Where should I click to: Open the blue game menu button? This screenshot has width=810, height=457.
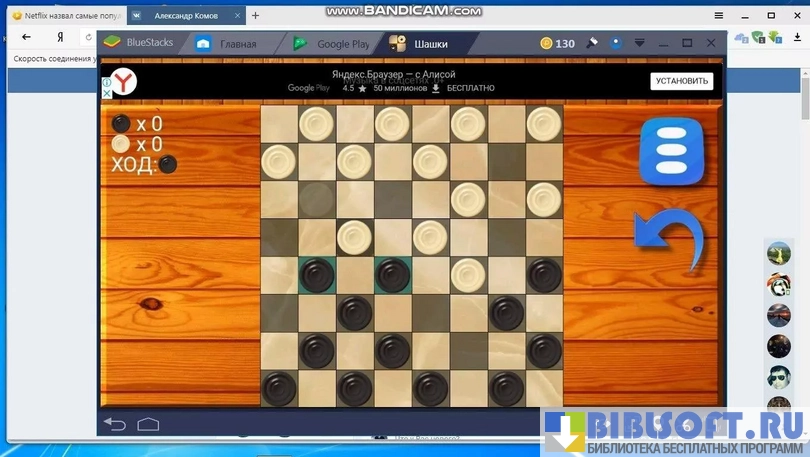click(671, 151)
